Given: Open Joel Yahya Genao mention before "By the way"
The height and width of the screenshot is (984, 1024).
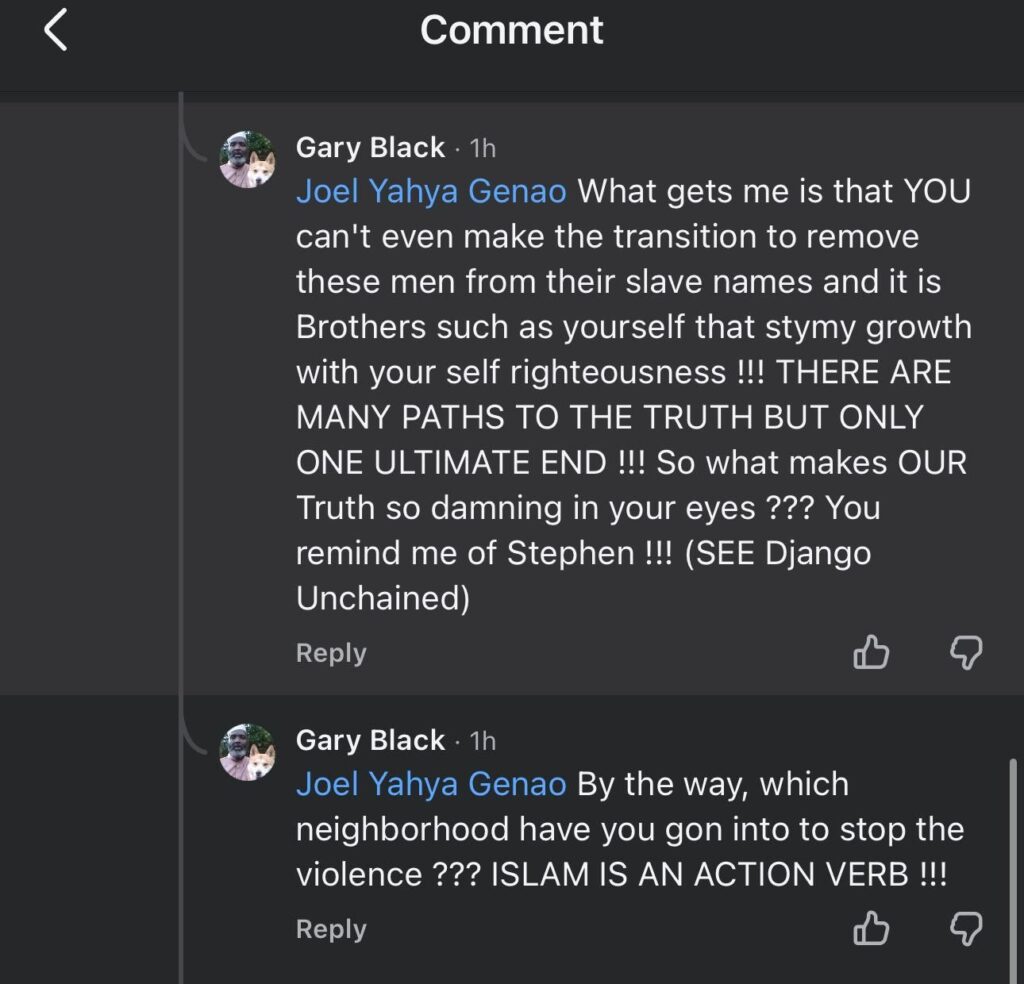Looking at the screenshot, I should point(431,784).
